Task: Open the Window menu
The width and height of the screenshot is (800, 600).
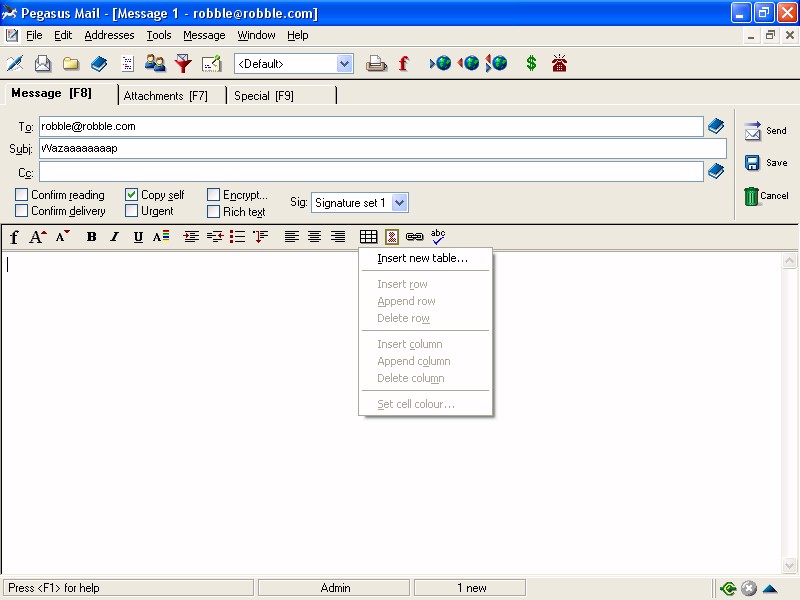Action: coord(256,35)
